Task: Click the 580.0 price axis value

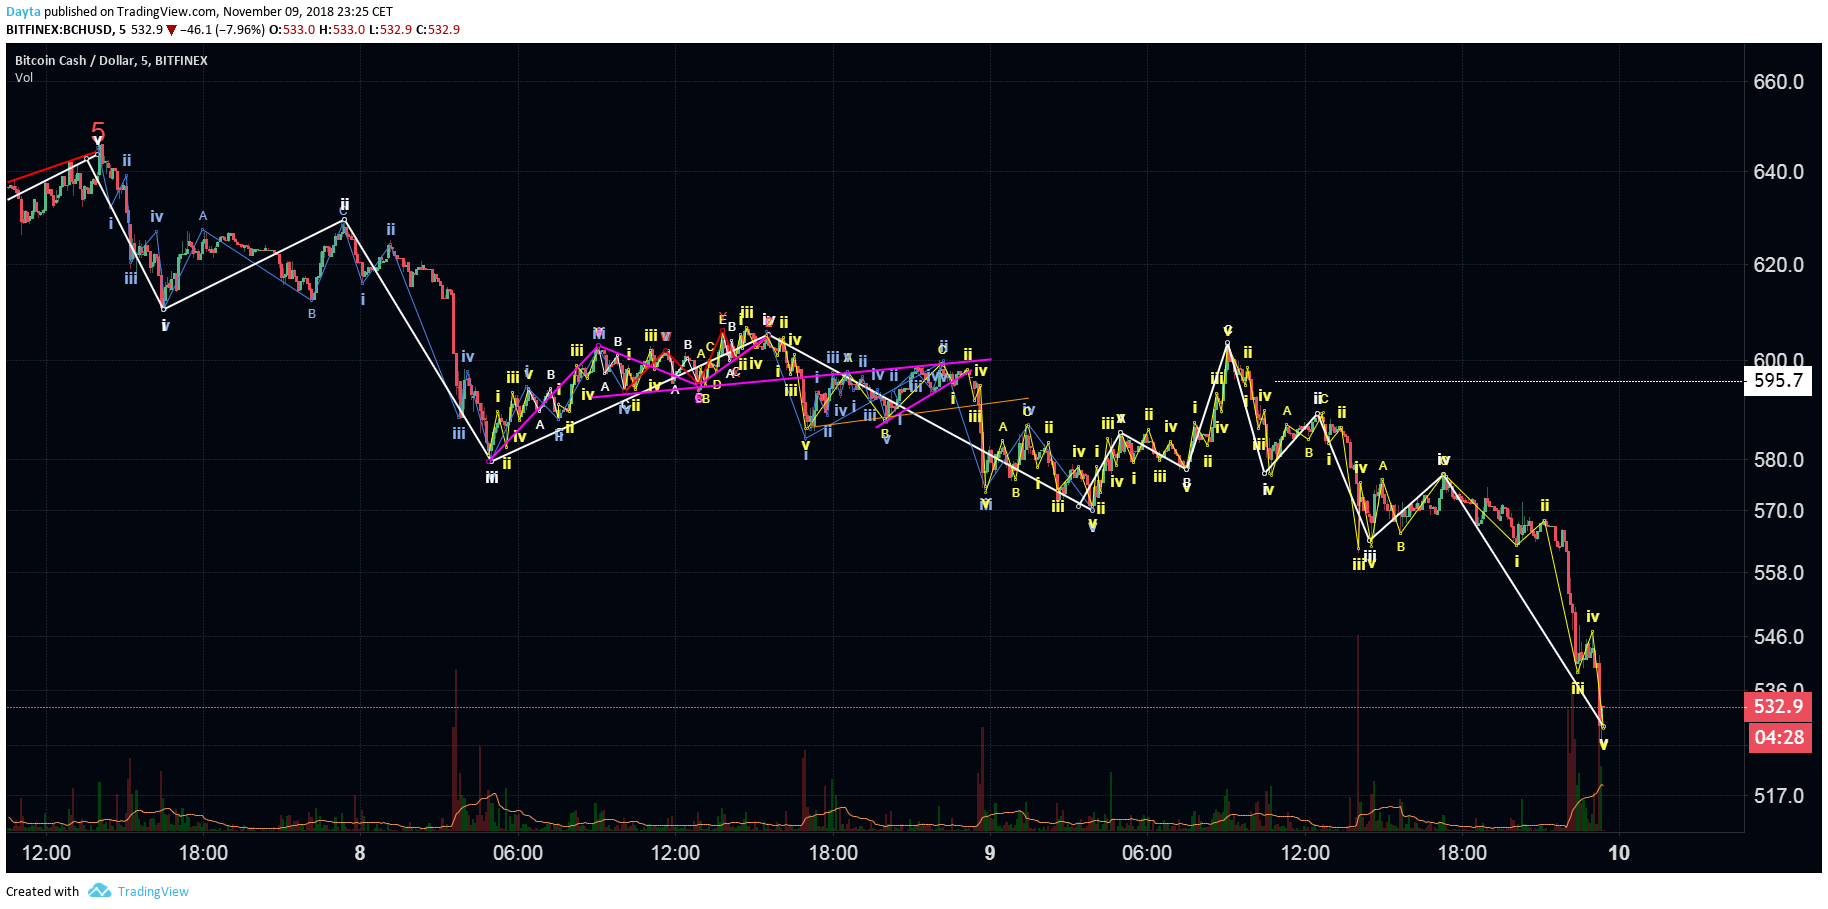Action: tap(1778, 460)
